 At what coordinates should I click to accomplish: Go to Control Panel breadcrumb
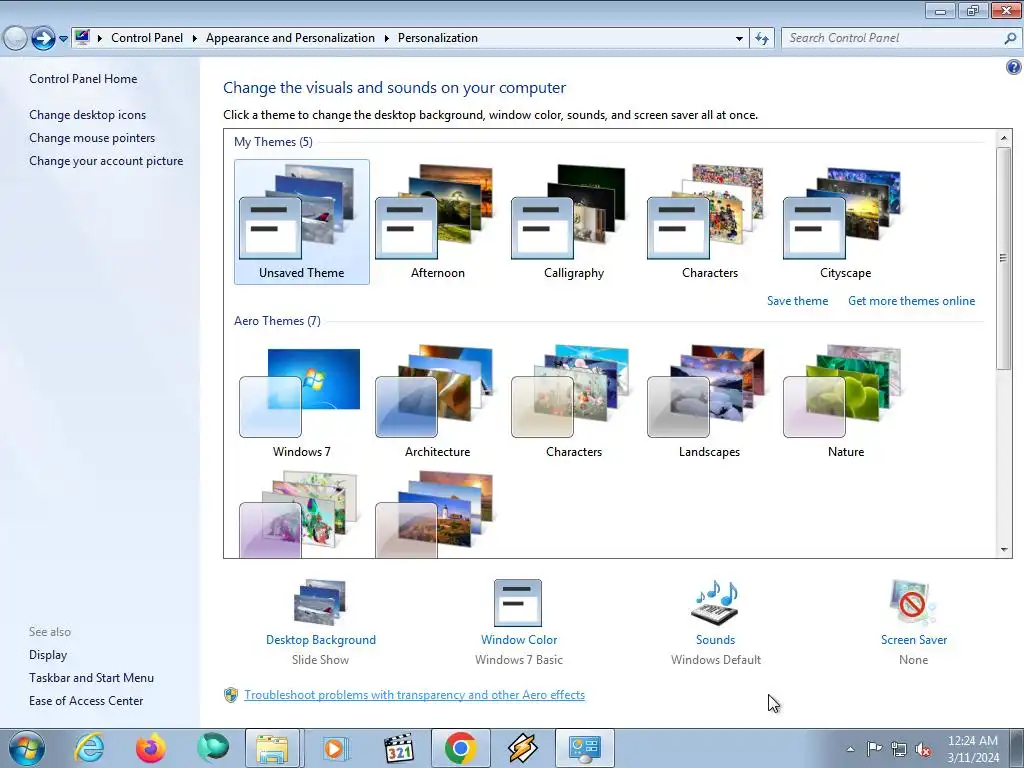[x=147, y=38]
